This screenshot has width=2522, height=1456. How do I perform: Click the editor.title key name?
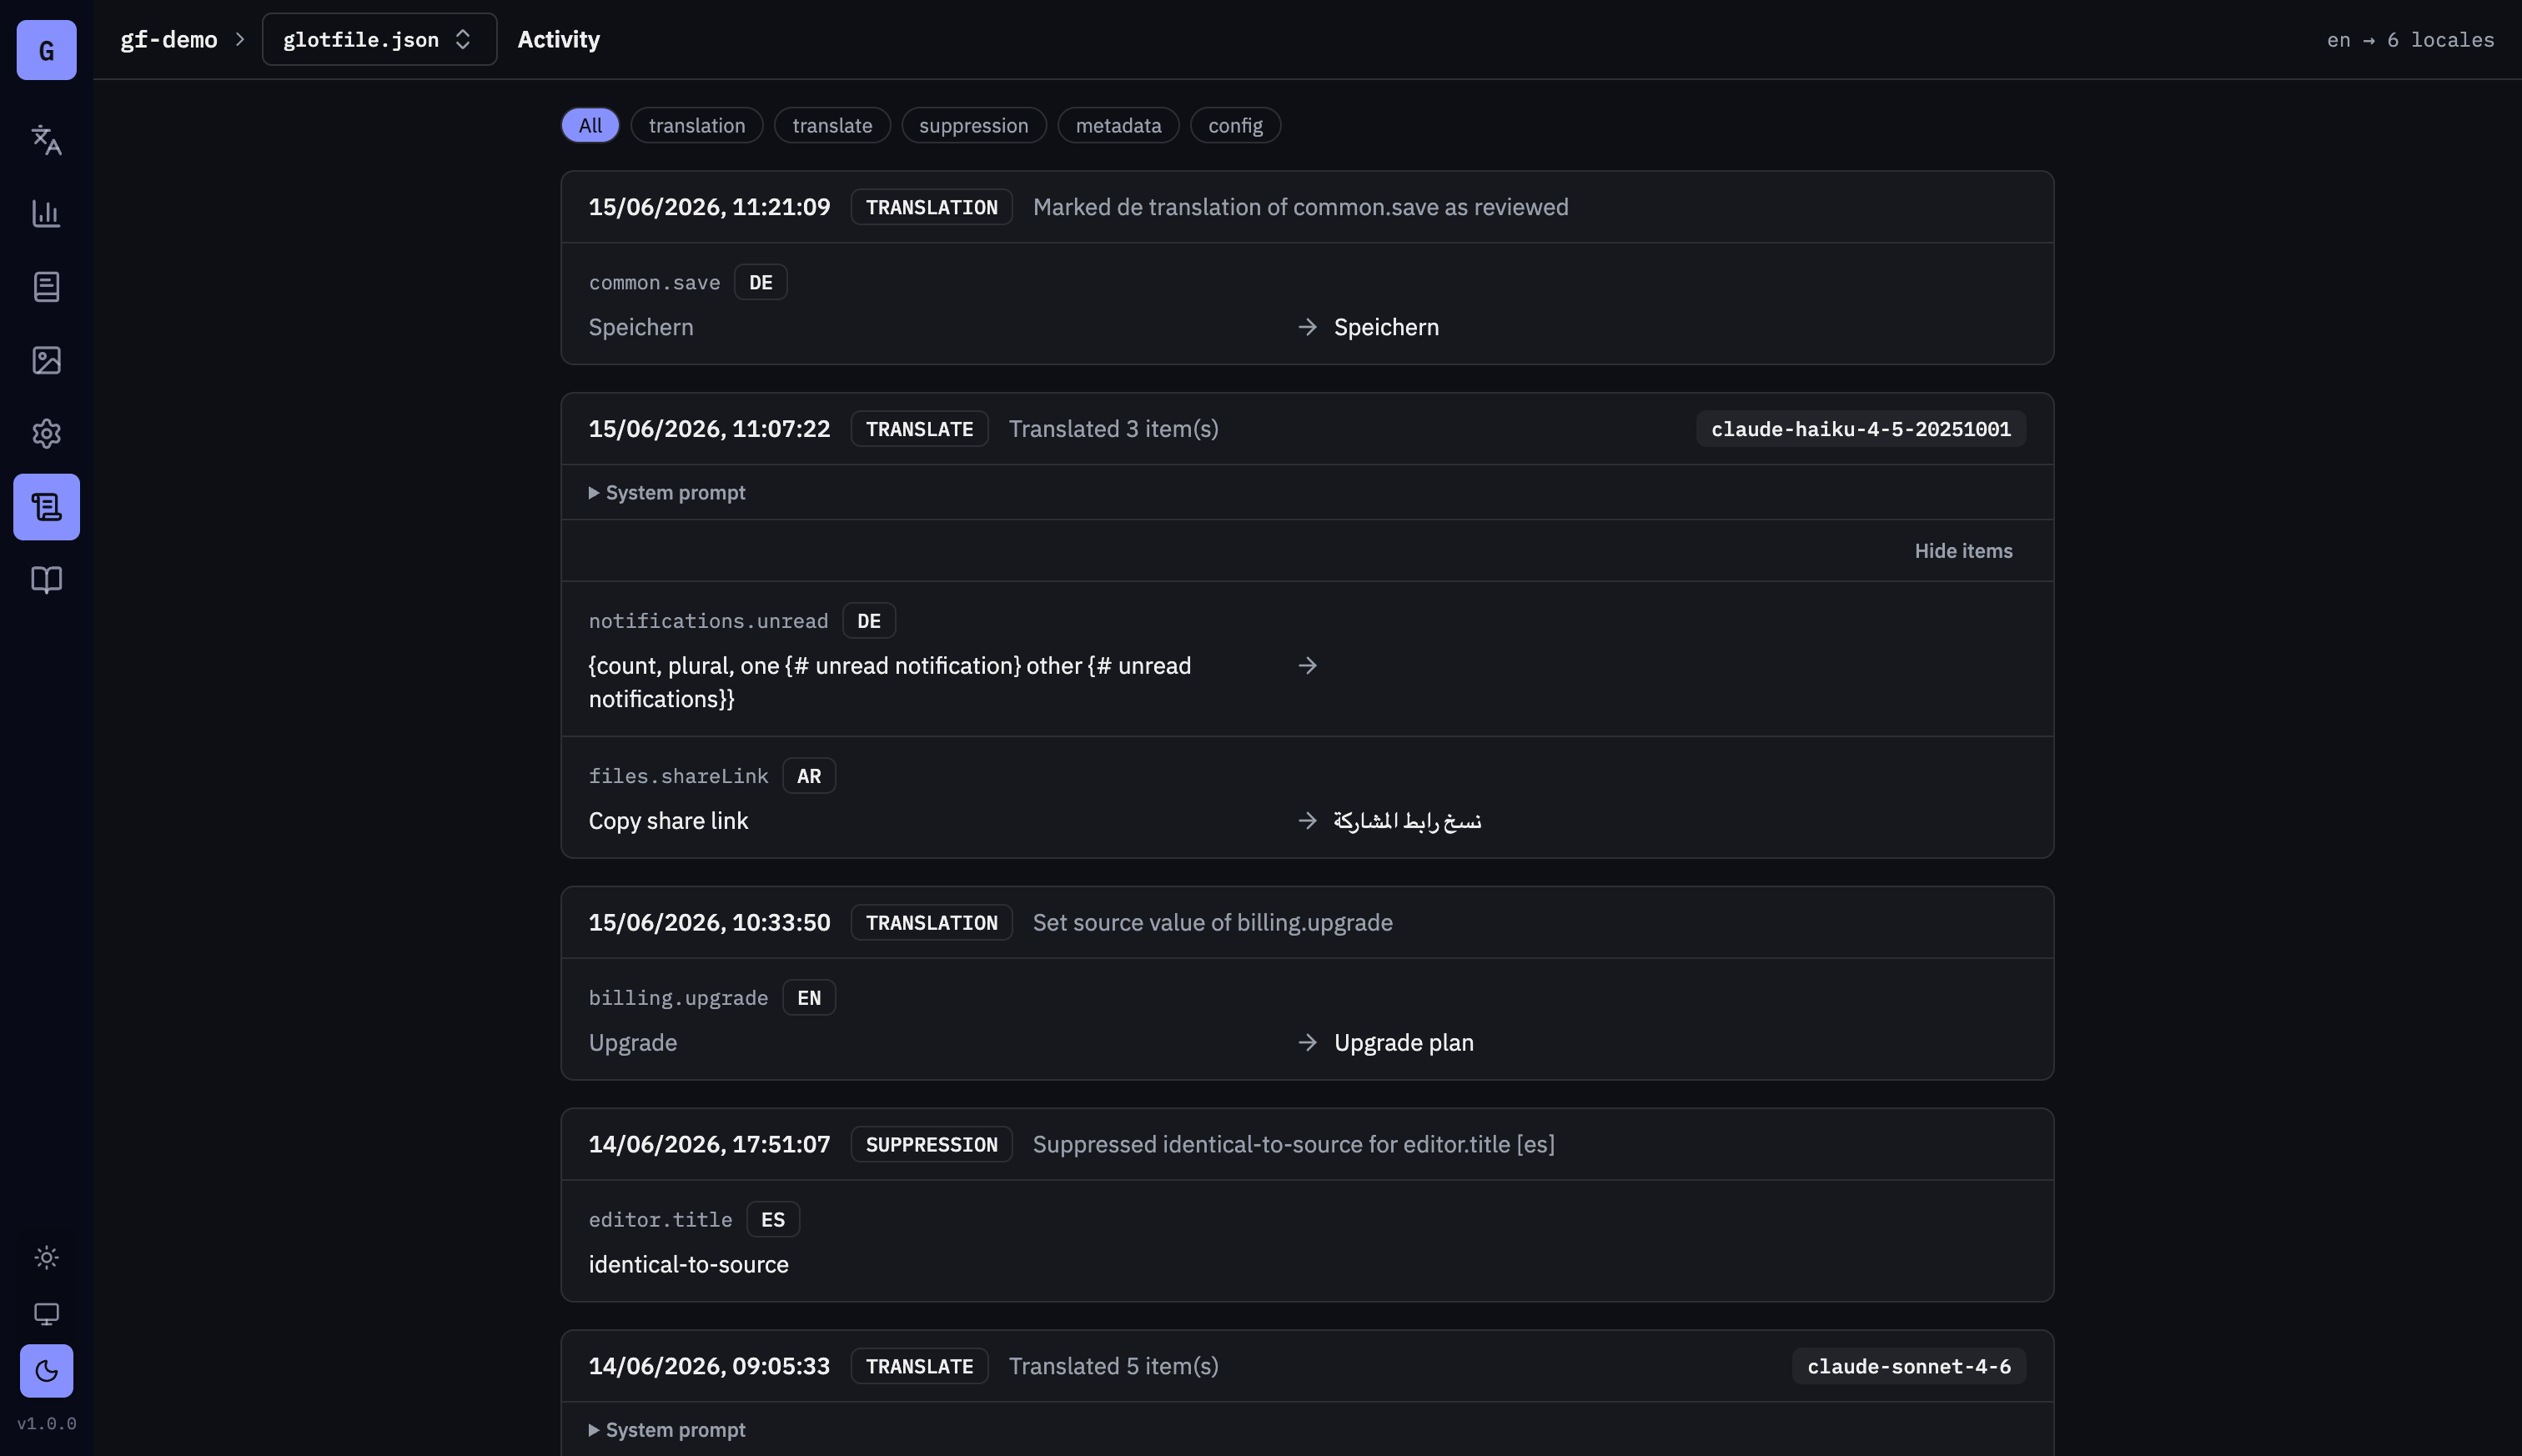click(660, 1220)
